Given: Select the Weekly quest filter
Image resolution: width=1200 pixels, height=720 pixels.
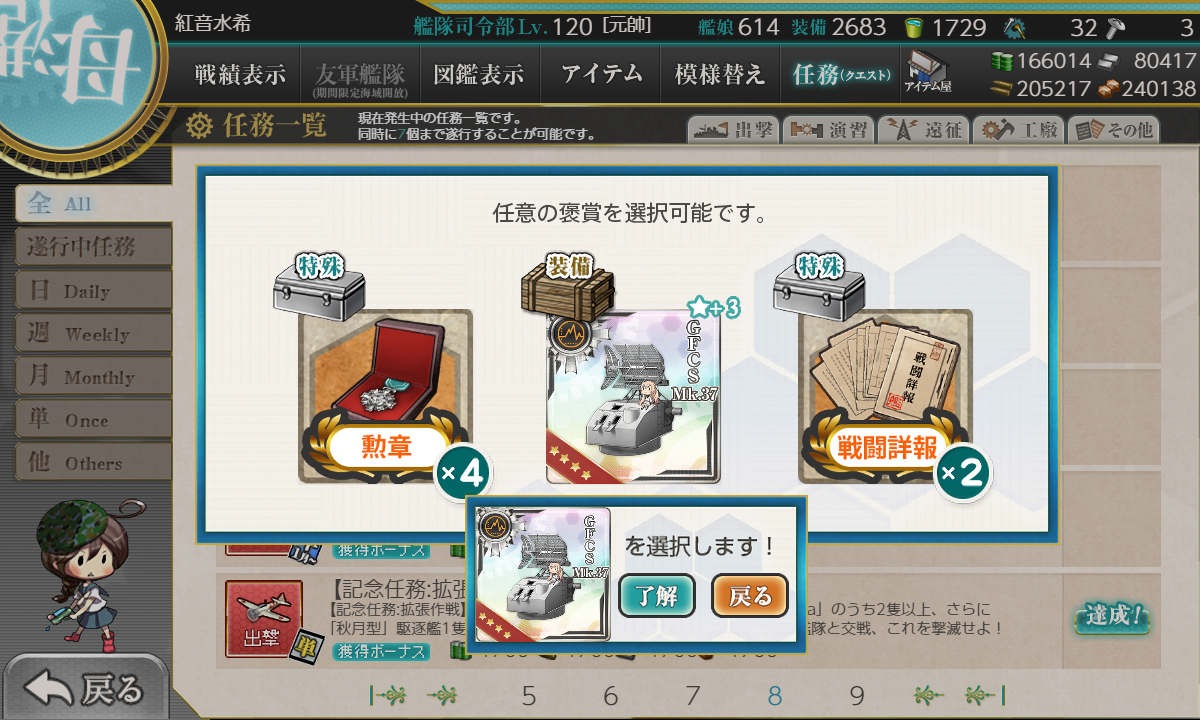Looking at the screenshot, I should tap(93, 334).
